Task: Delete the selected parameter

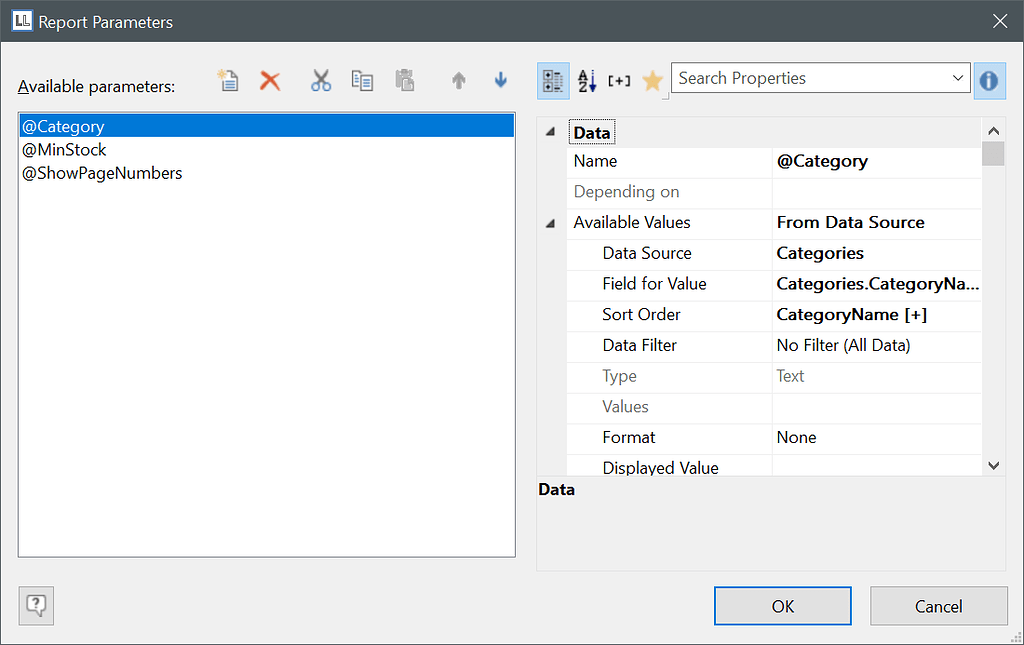Action: click(269, 80)
